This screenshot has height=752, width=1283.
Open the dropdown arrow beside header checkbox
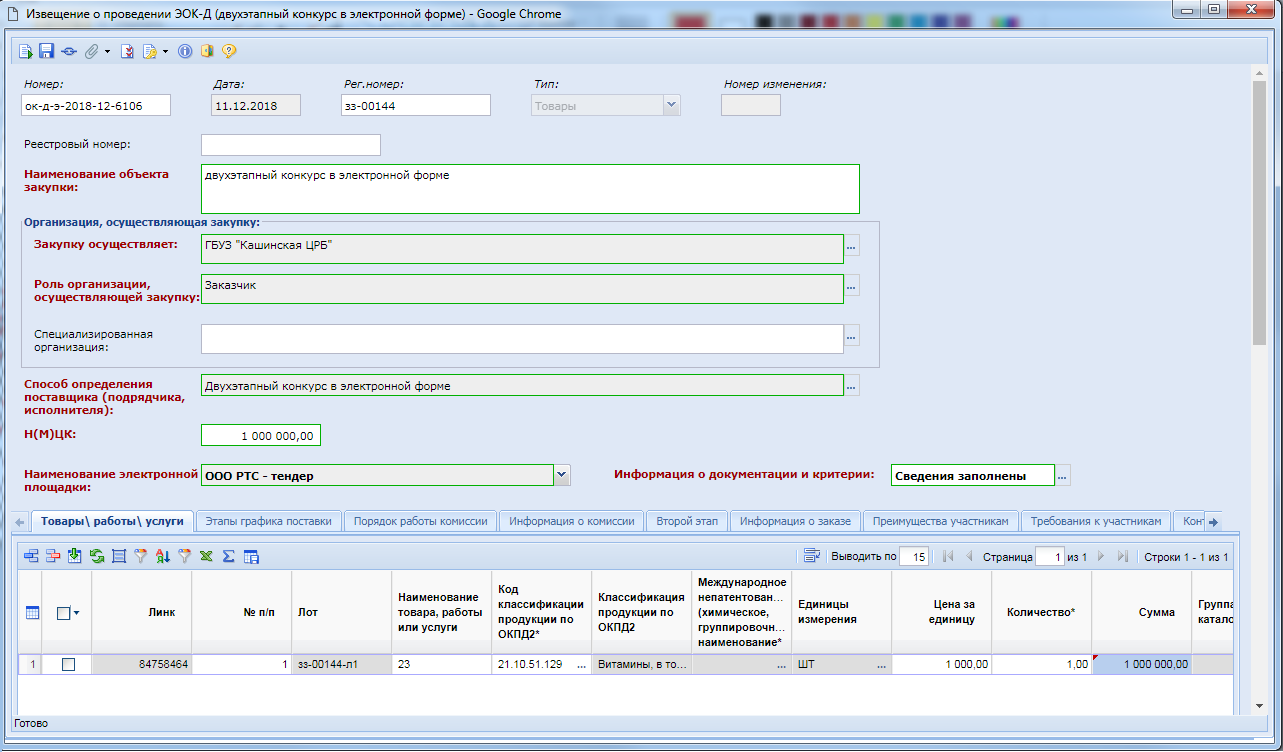coord(77,614)
